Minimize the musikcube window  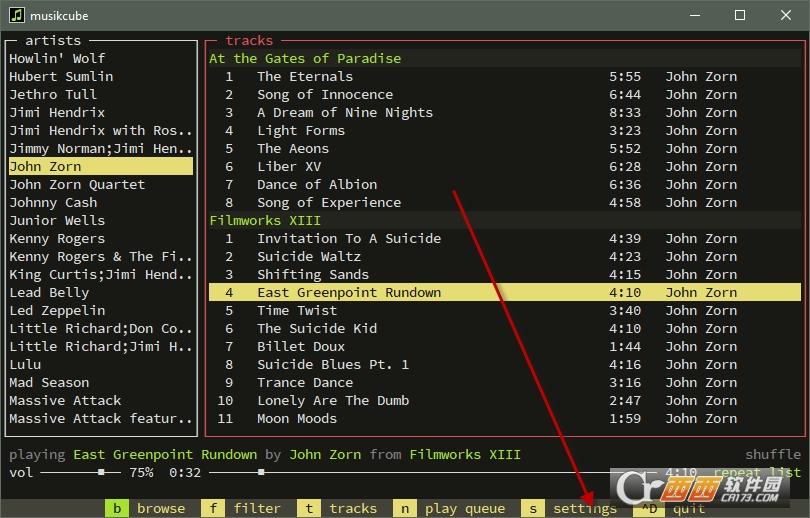695,15
